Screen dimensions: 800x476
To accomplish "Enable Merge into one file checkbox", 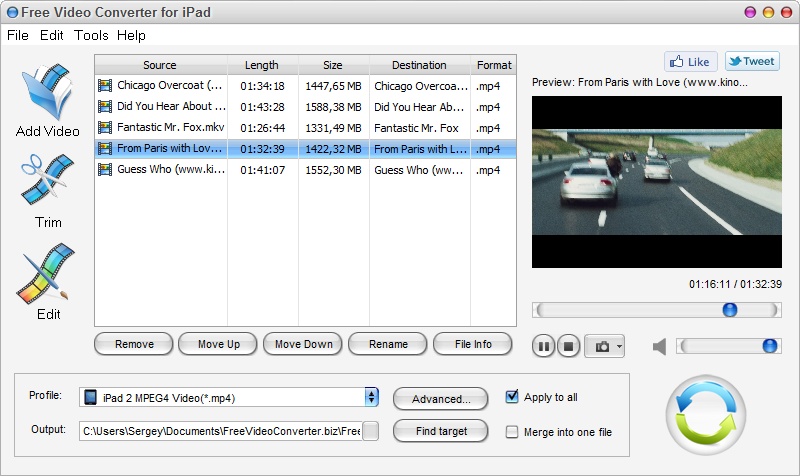I will pyautogui.click(x=512, y=432).
